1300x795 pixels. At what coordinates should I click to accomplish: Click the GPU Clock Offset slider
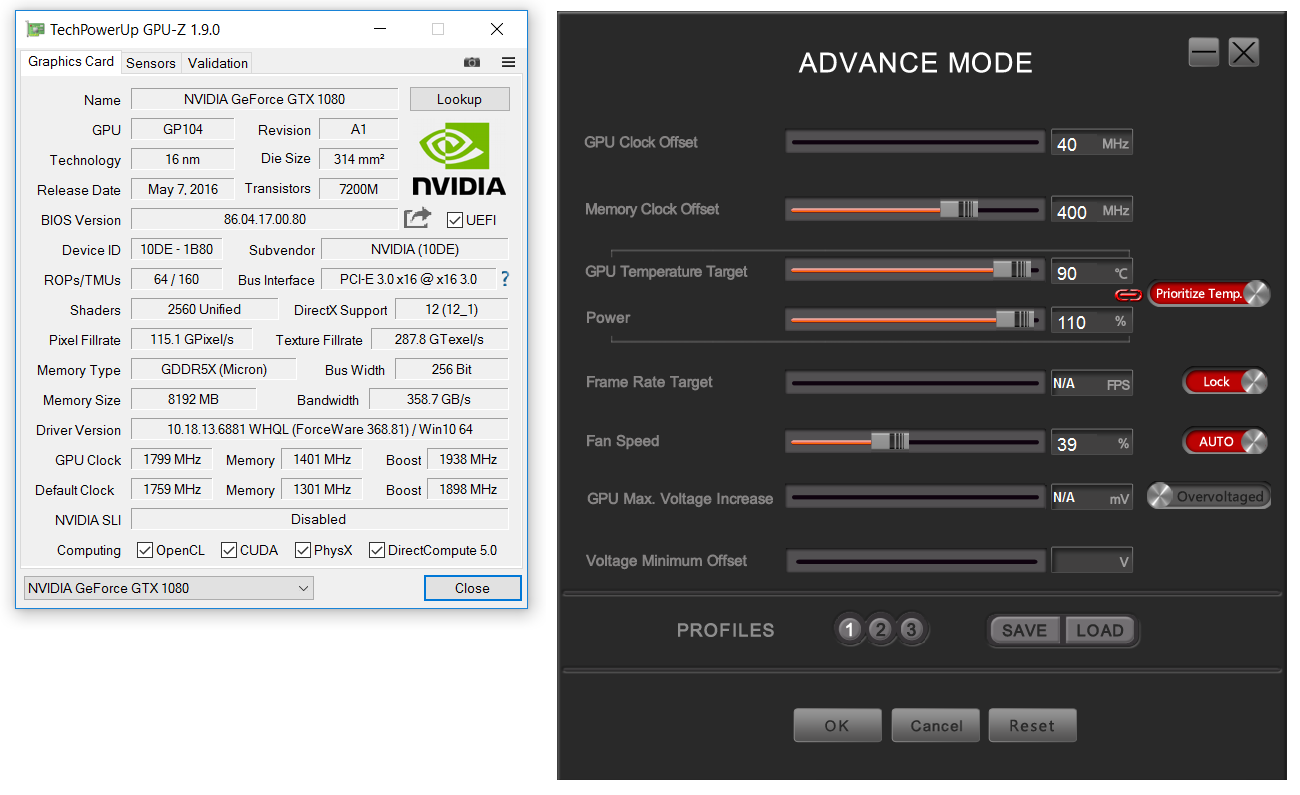(x=914, y=143)
